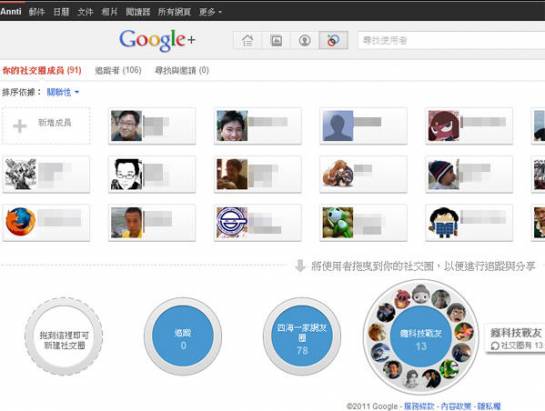Open 所有網頁 in the top navigation bar
Screen dimensions: 545x411
174,12
